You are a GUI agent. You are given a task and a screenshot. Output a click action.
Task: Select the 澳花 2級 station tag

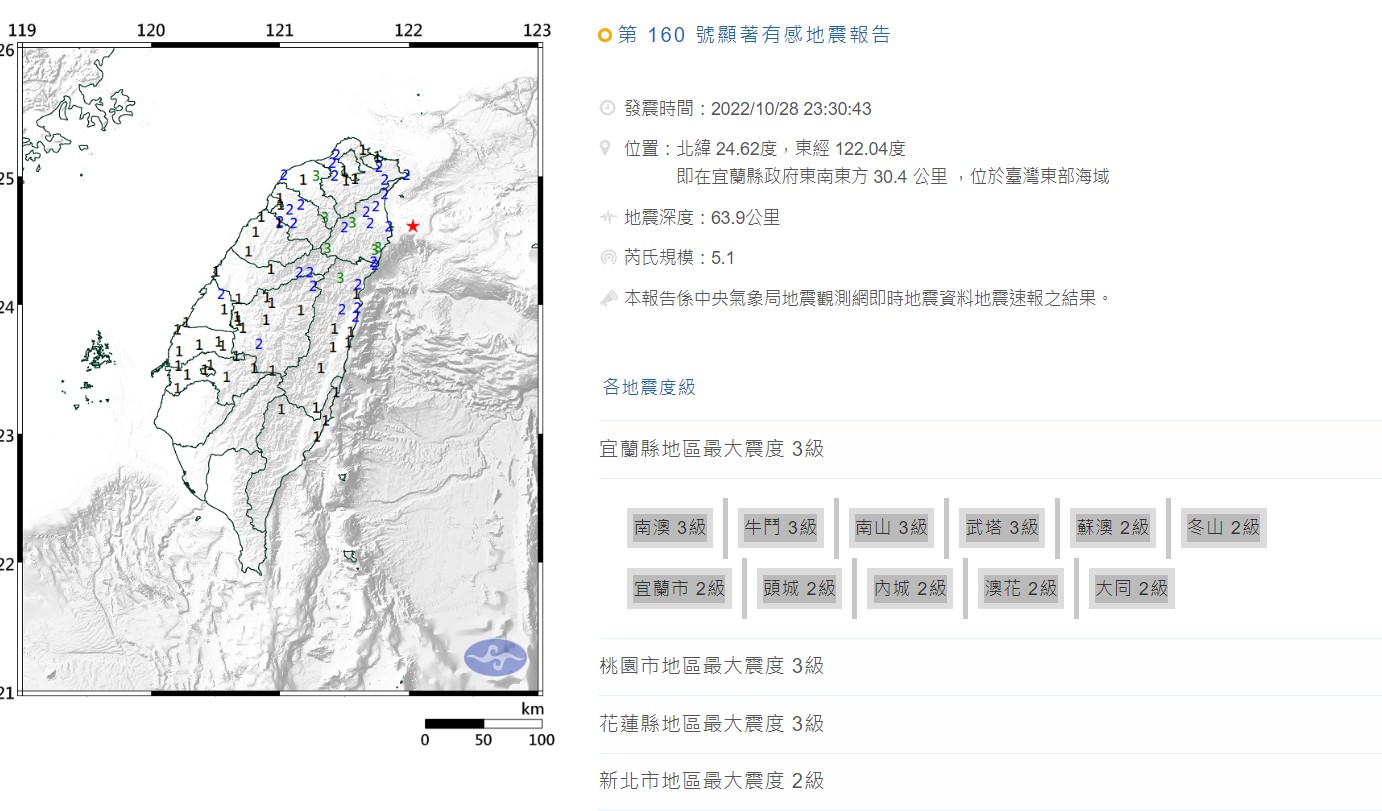point(1021,588)
